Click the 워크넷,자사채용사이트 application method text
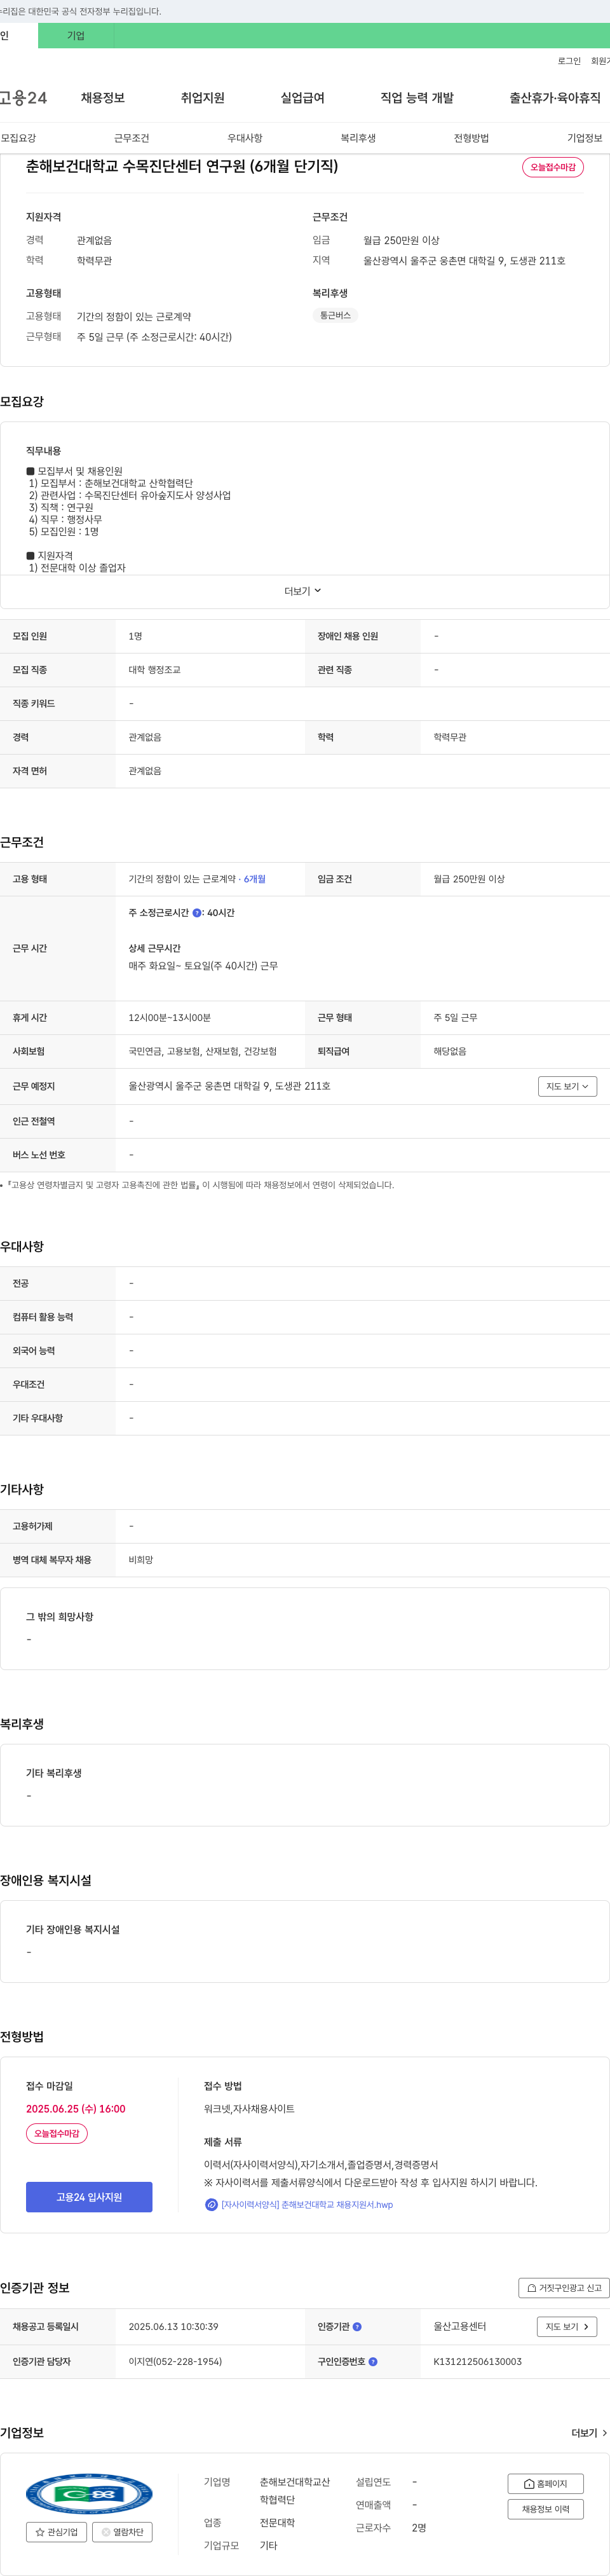The width and height of the screenshot is (610, 2576). pyautogui.click(x=249, y=2108)
